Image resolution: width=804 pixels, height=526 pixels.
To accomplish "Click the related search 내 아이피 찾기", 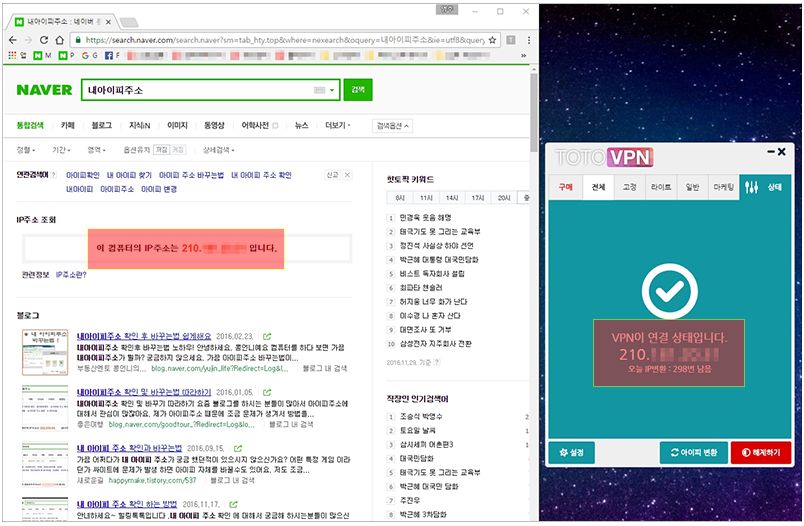I will pos(129,175).
